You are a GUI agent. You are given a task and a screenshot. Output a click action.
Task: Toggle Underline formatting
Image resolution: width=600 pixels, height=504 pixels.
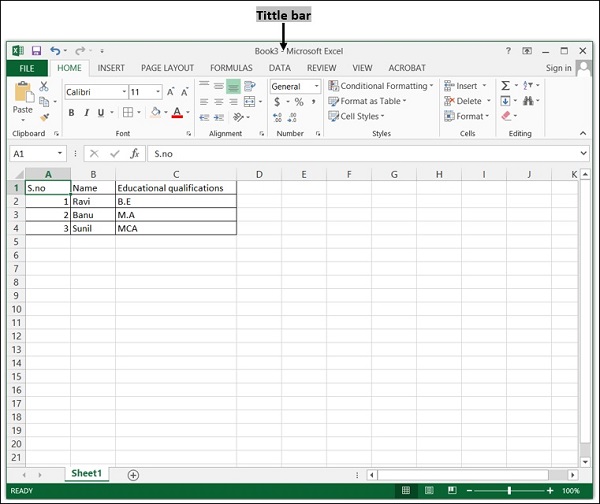[x=100, y=113]
